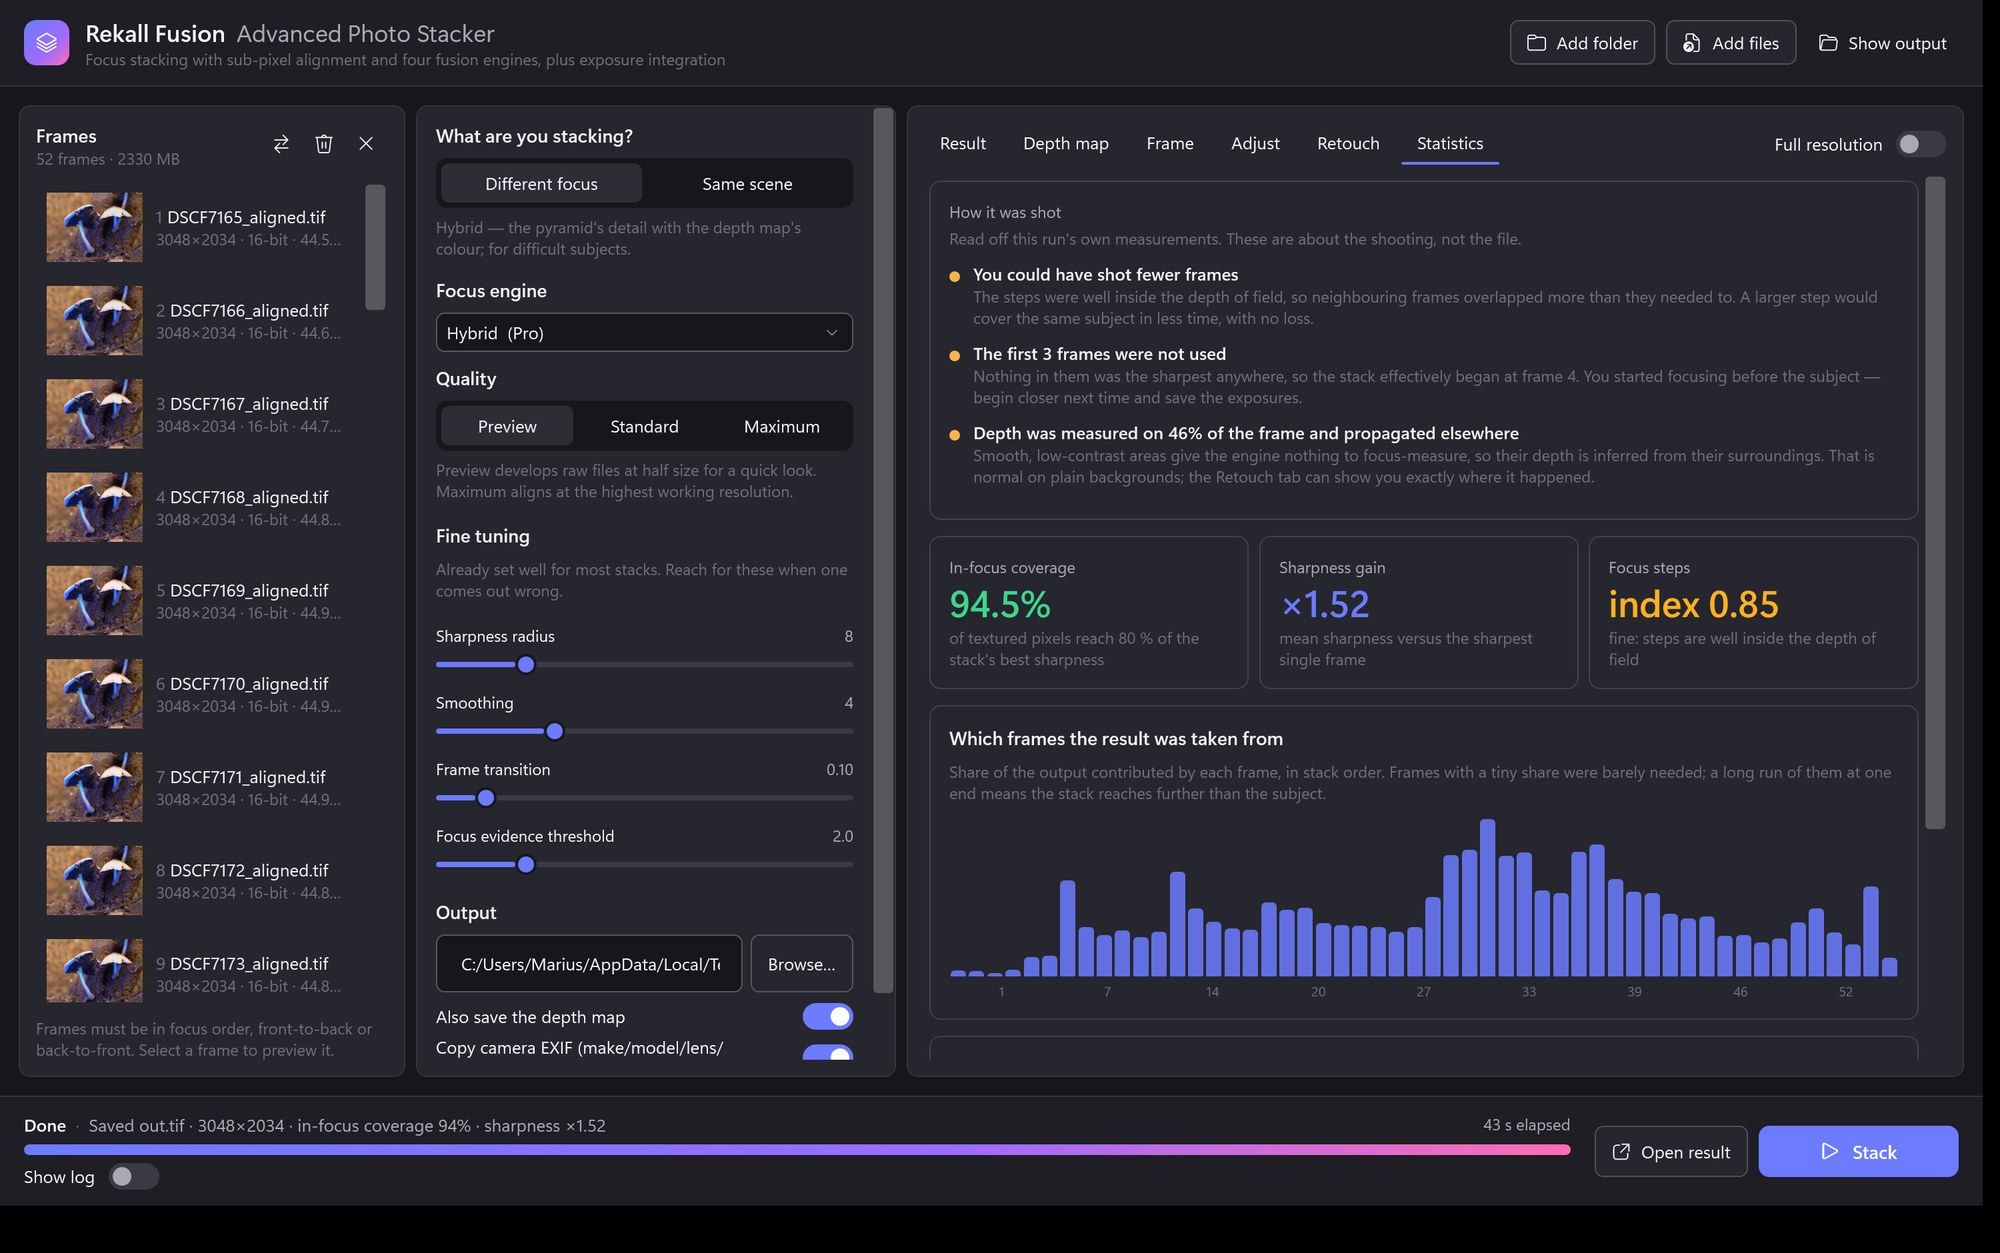Start stacking with the Stack button
Viewport: 2000px width, 1253px height.
pos(1858,1152)
